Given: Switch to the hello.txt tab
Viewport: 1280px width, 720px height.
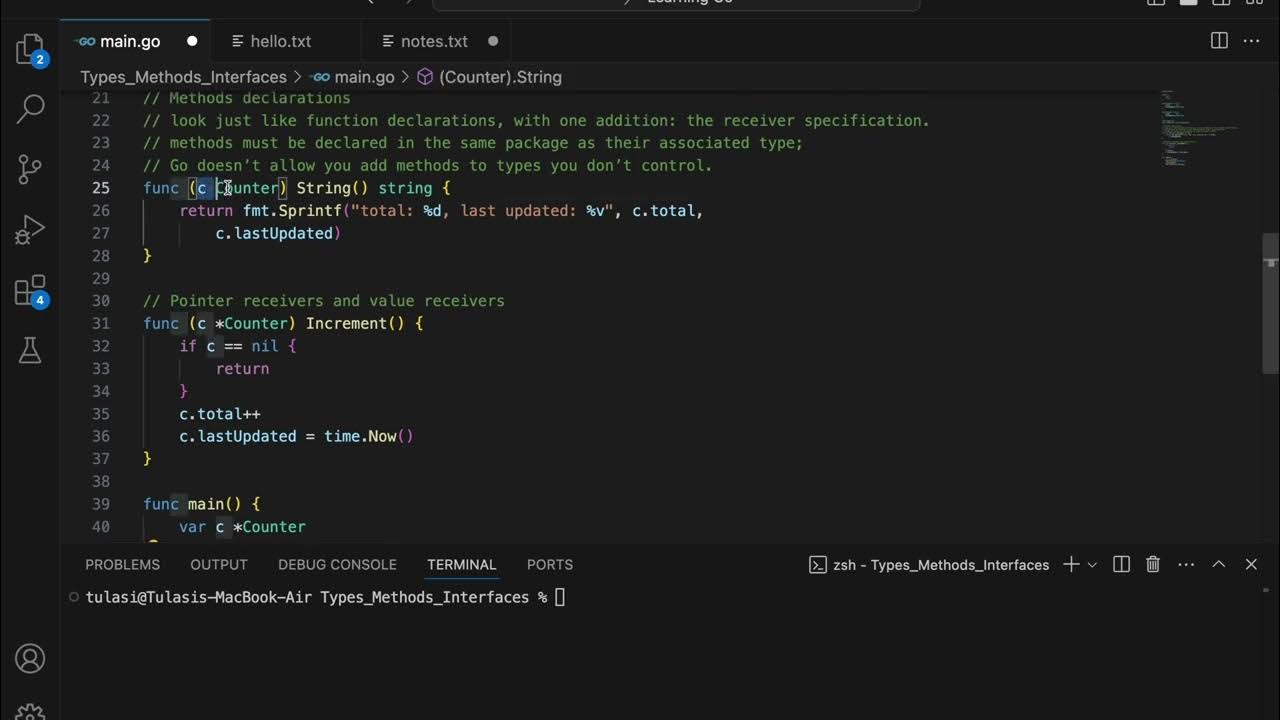Looking at the screenshot, I should pos(280,41).
